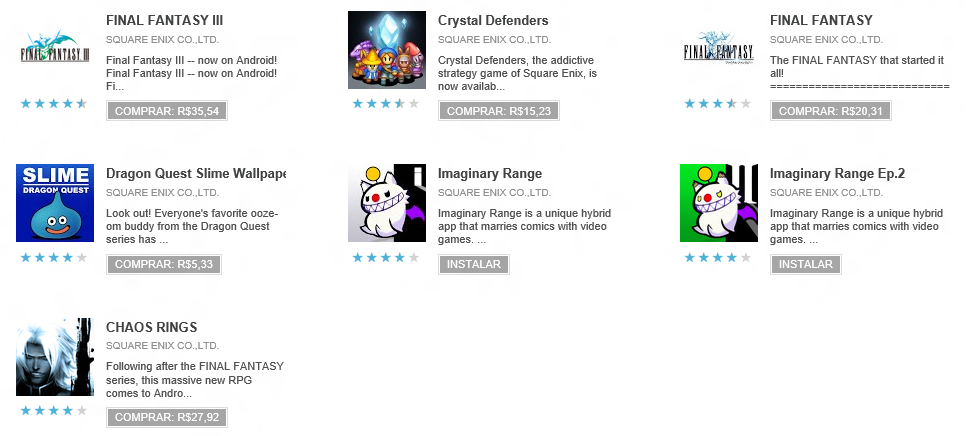Click the star rating under CHAOS RINGS

pyautogui.click(x=53, y=411)
